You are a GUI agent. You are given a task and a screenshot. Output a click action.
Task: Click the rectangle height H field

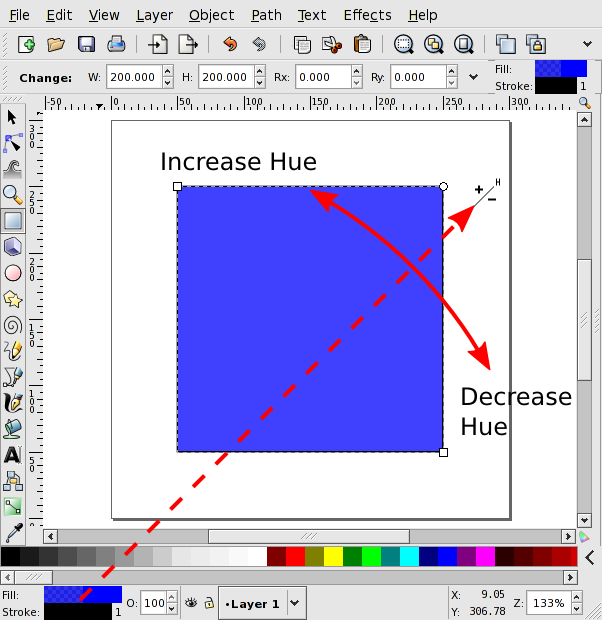pyautogui.click(x=226, y=77)
